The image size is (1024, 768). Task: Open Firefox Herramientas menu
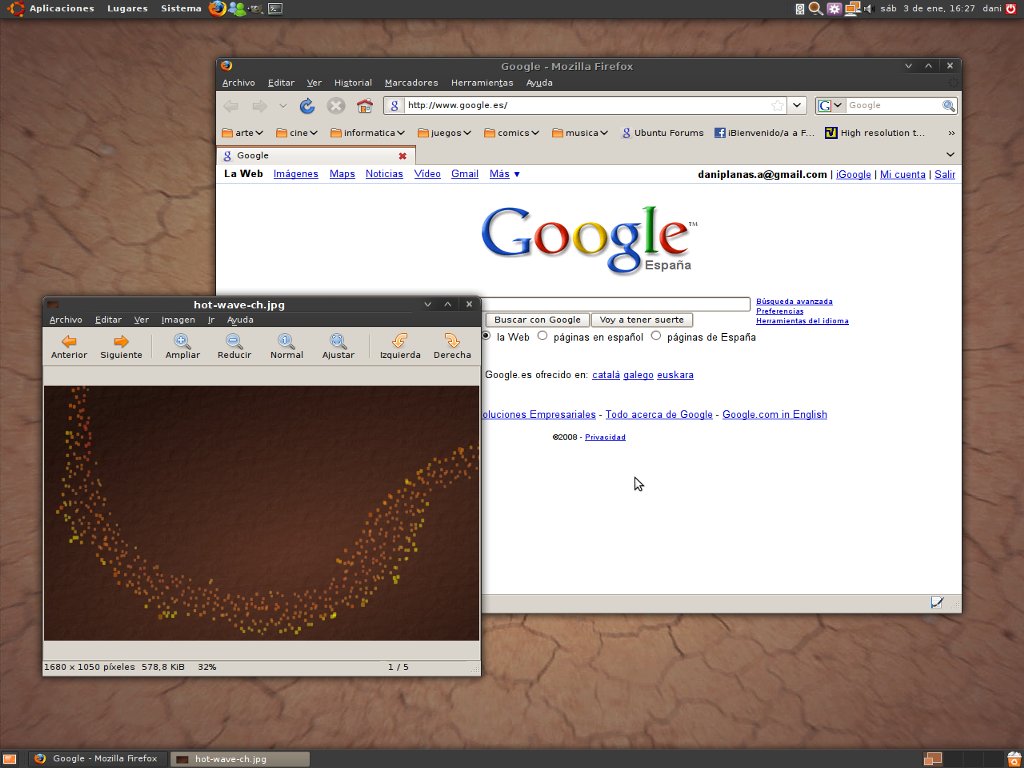(x=482, y=83)
